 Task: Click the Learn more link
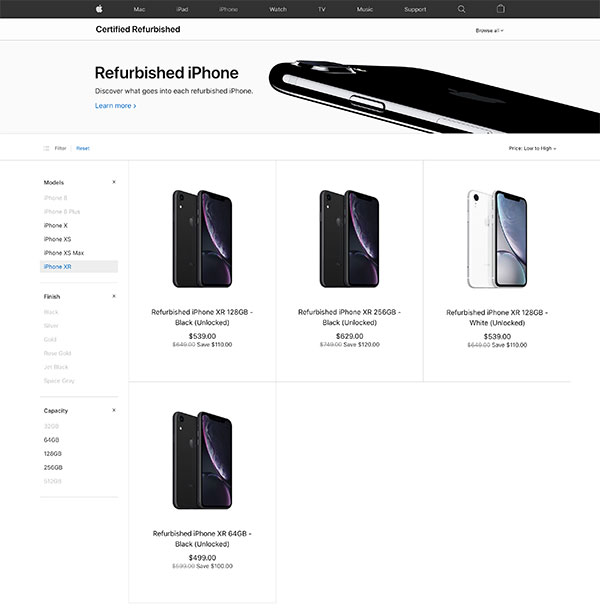click(x=115, y=106)
